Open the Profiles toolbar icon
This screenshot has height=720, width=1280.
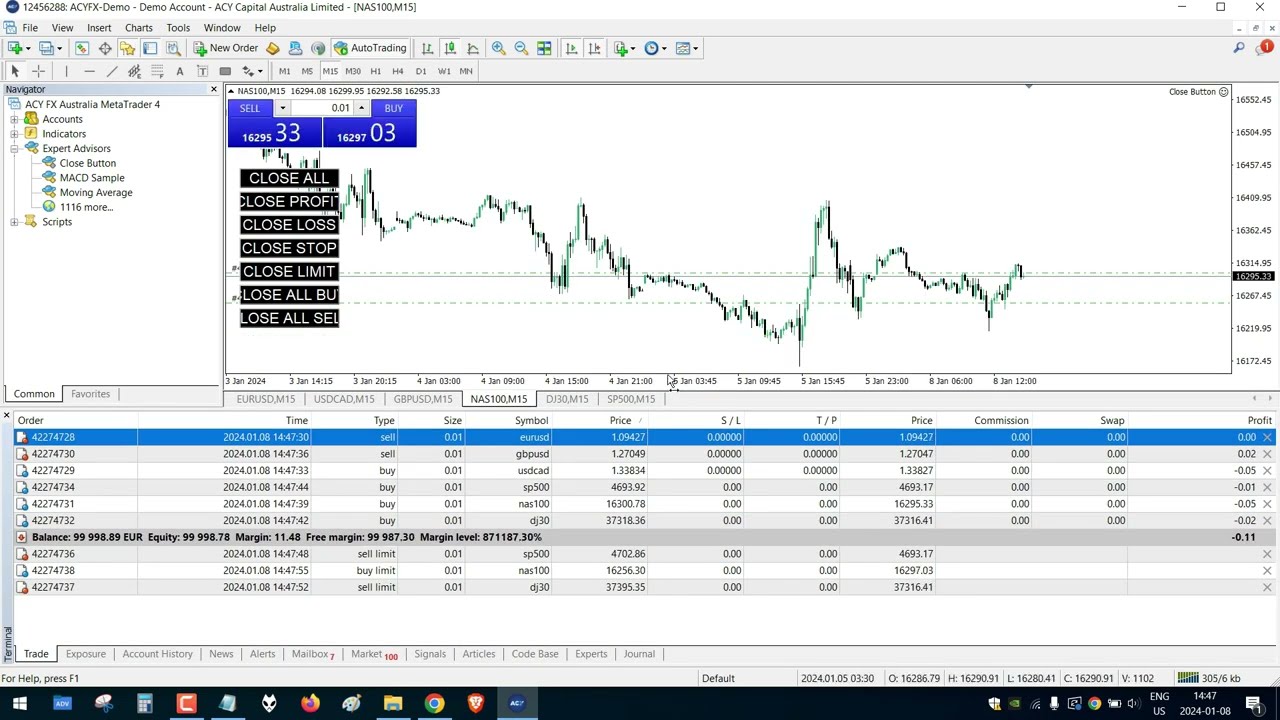(48, 48)
